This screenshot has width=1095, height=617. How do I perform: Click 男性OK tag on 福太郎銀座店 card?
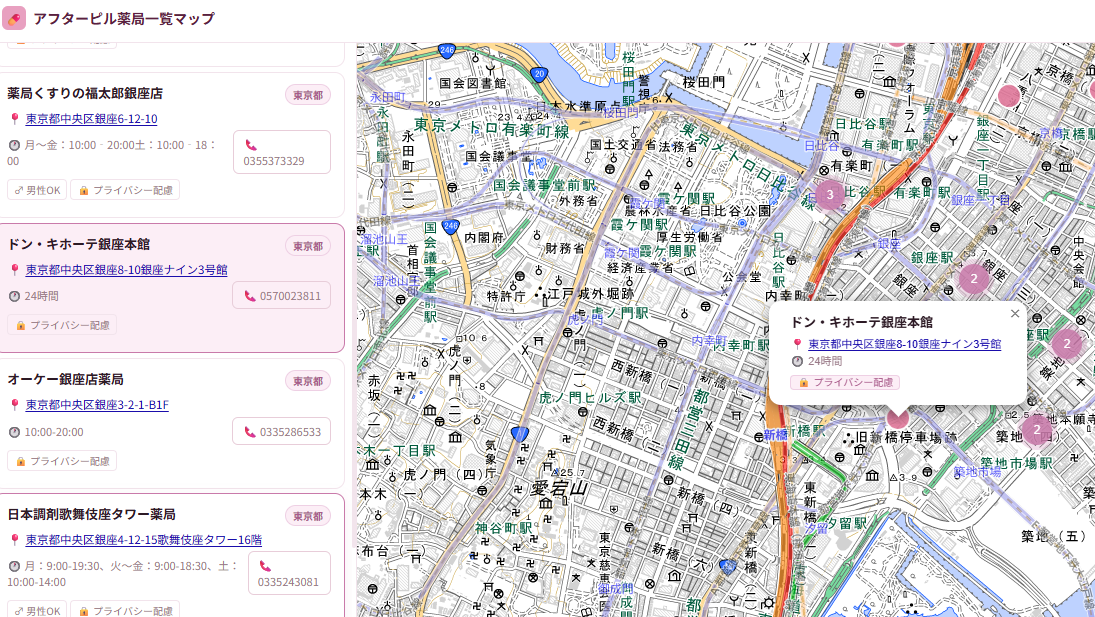tap(36, 190)
